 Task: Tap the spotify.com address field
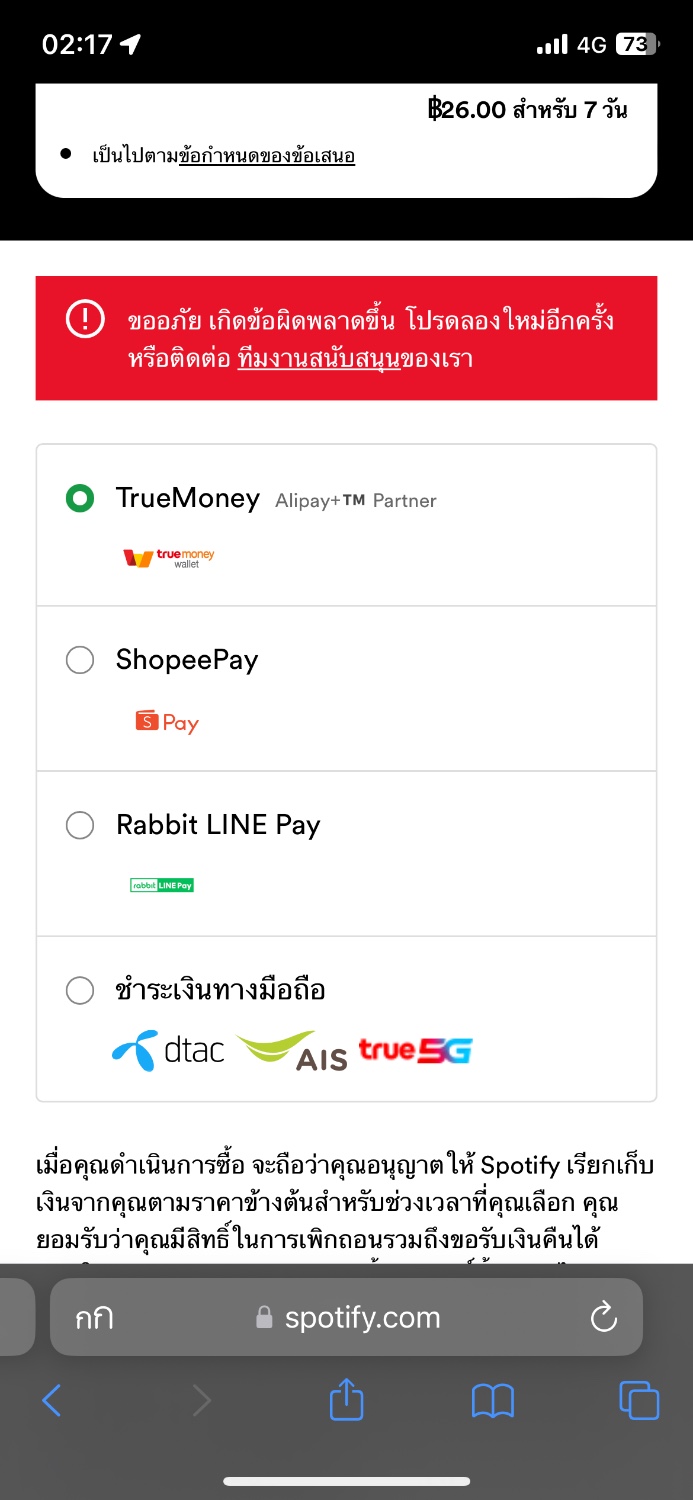click(348, 1318)
